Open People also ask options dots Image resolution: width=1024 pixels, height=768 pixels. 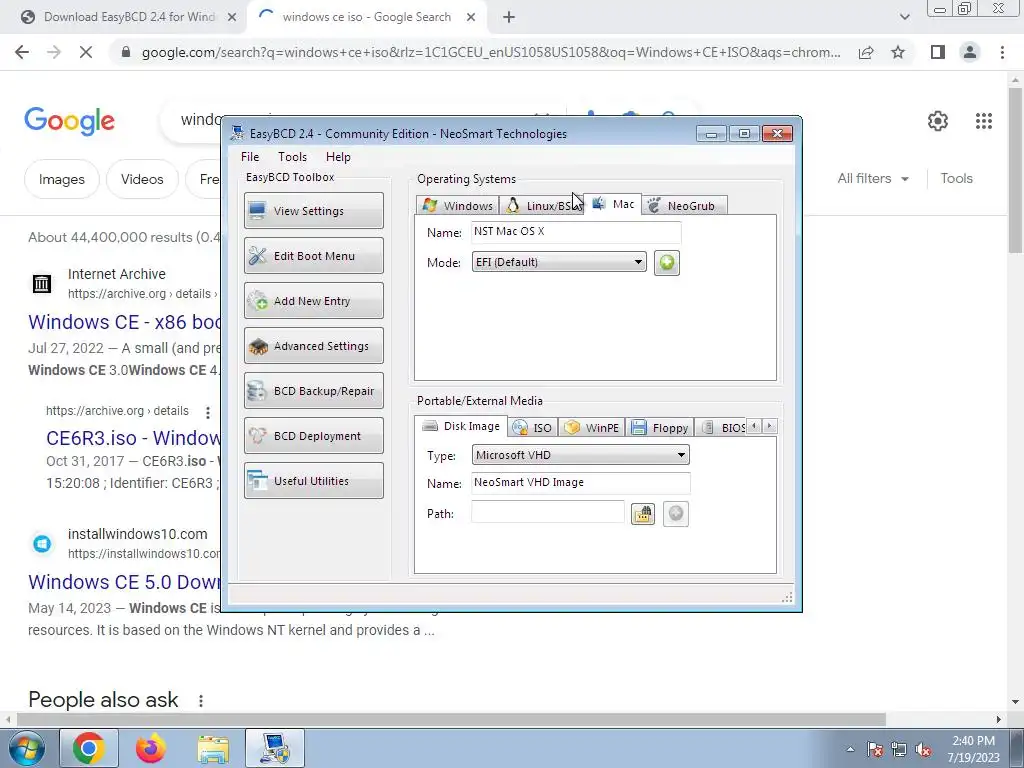pos(200,701)
